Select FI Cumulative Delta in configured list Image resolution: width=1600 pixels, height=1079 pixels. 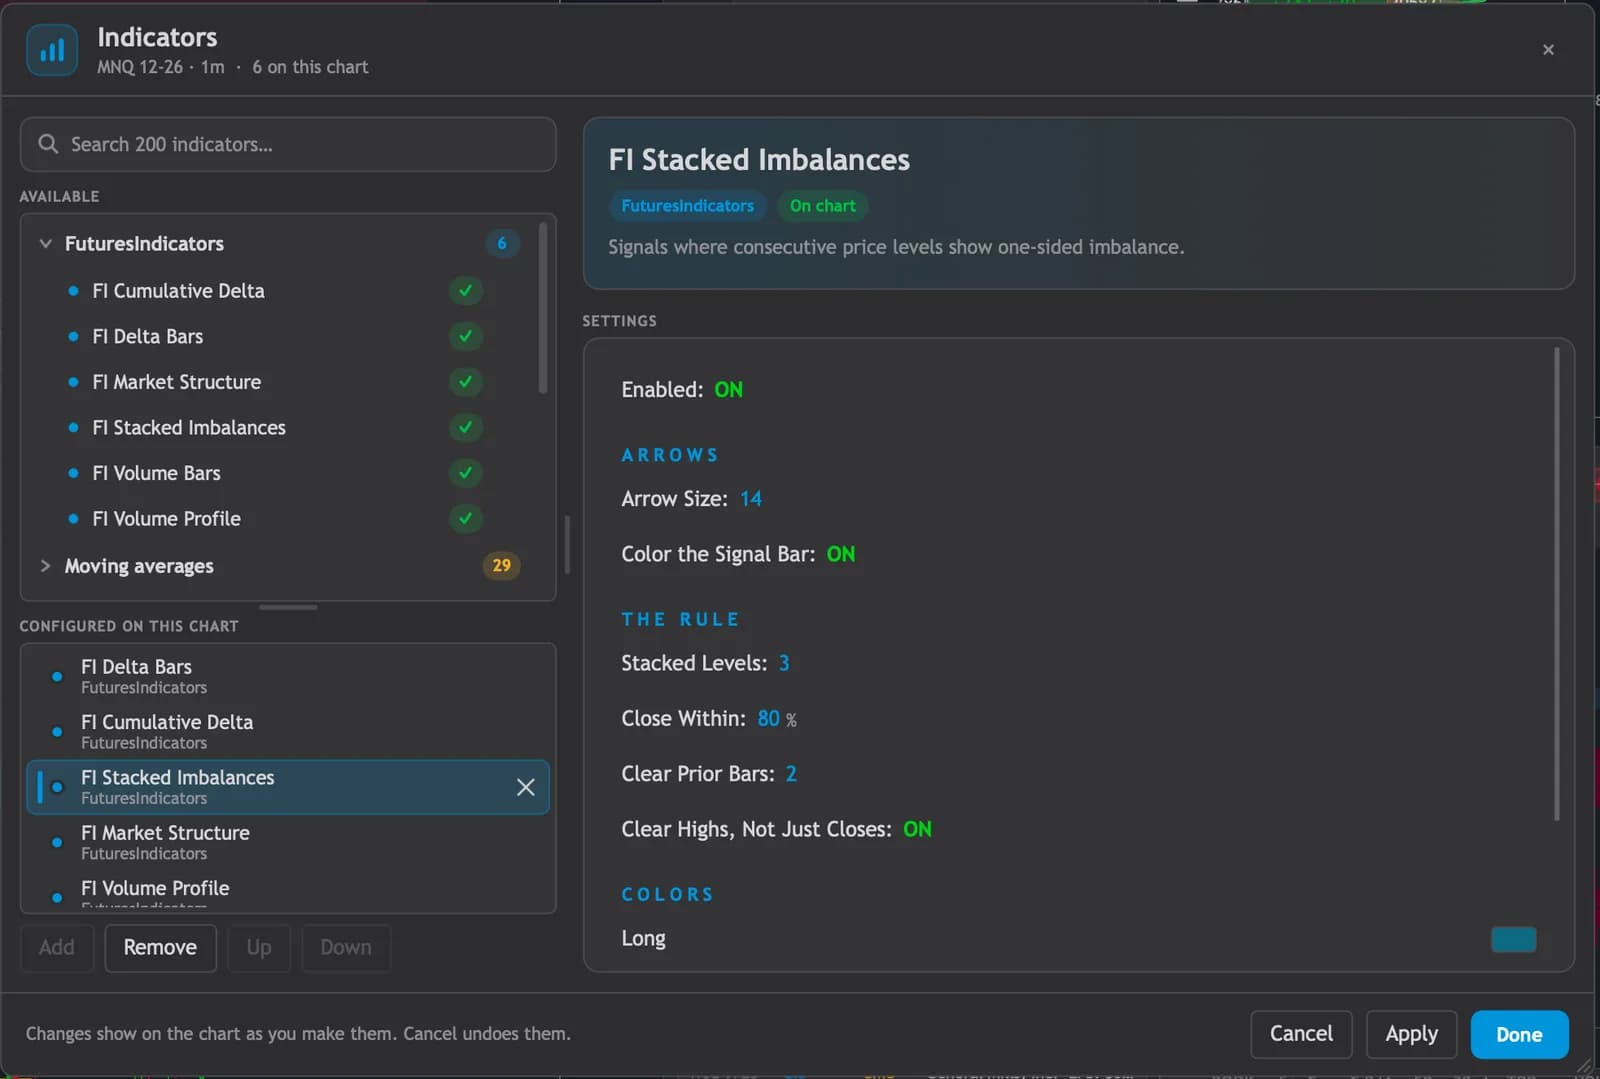(288, 731)
